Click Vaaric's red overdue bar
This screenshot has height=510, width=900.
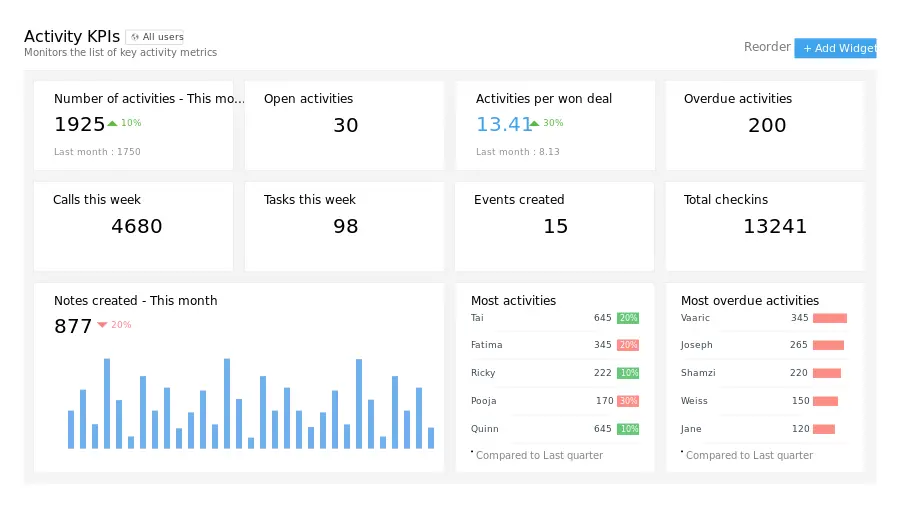pos(830,318)
